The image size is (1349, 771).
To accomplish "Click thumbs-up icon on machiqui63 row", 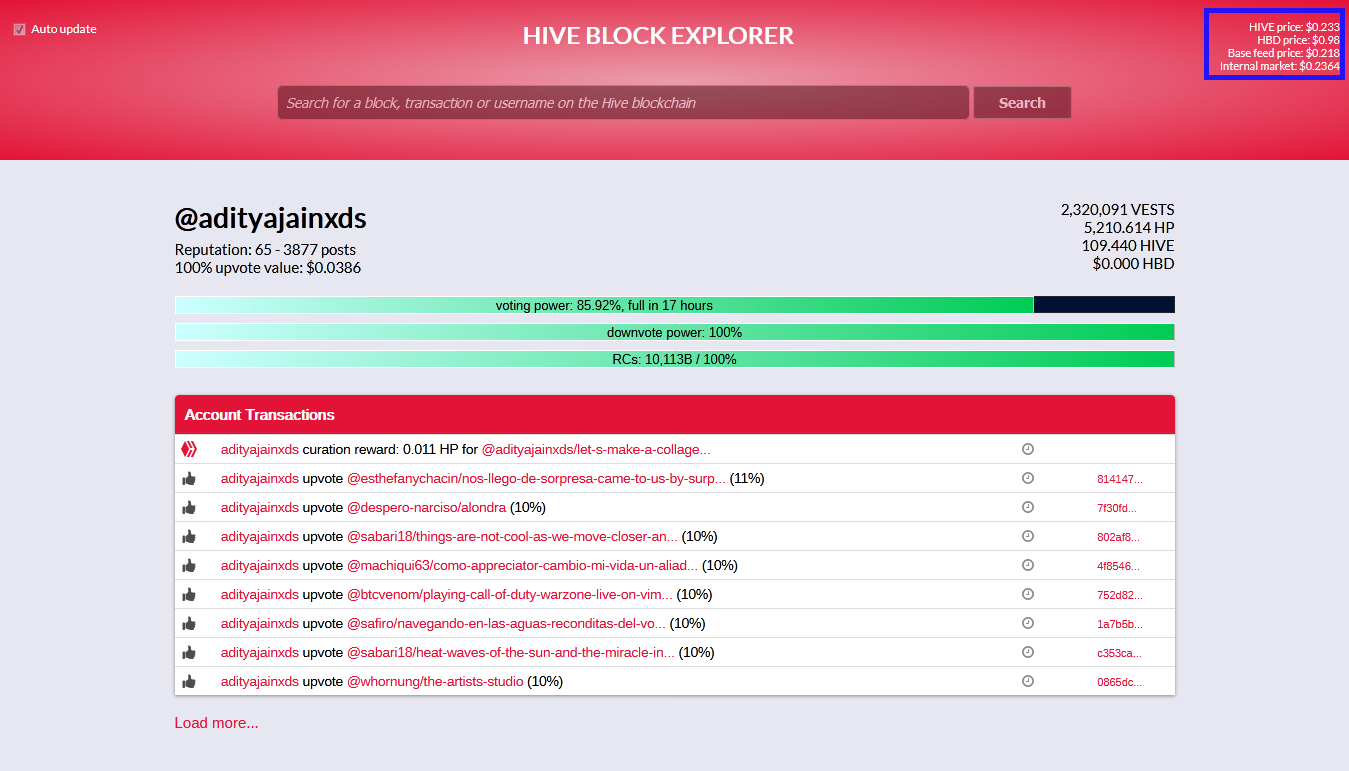I will pyautogui.click(x=189, y=566).
